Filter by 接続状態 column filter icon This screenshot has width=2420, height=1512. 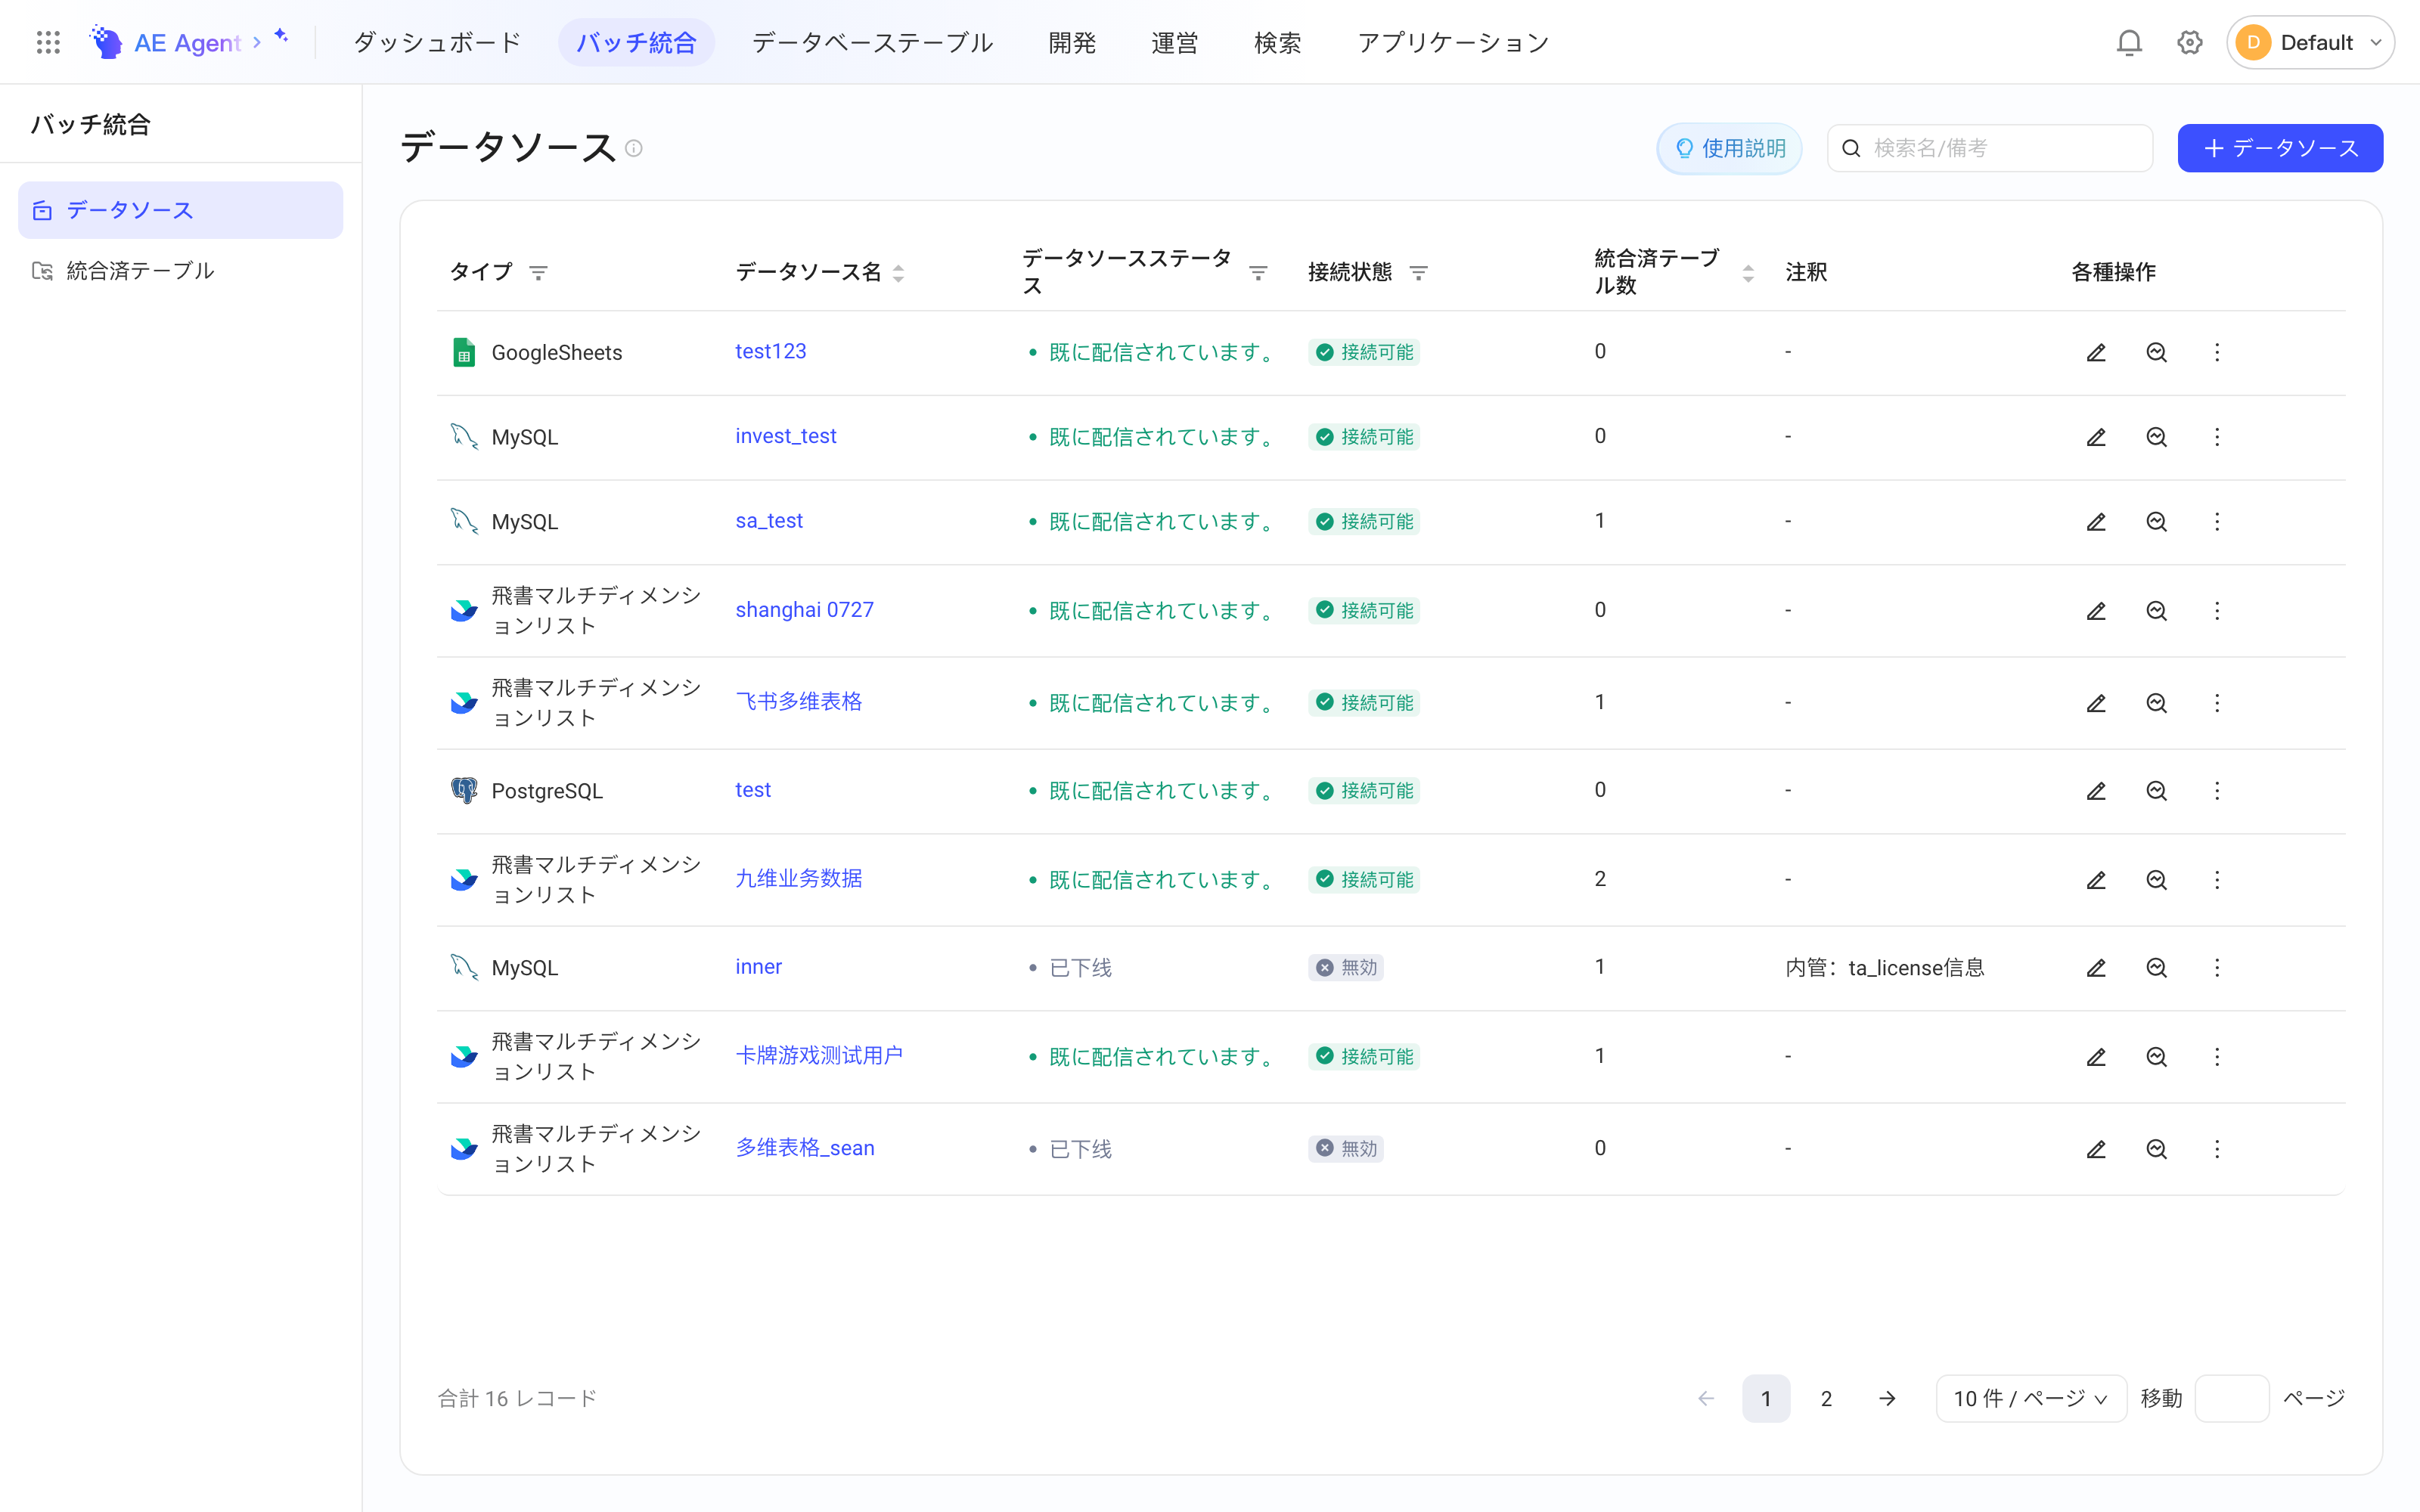click(x=1418, y=273)
